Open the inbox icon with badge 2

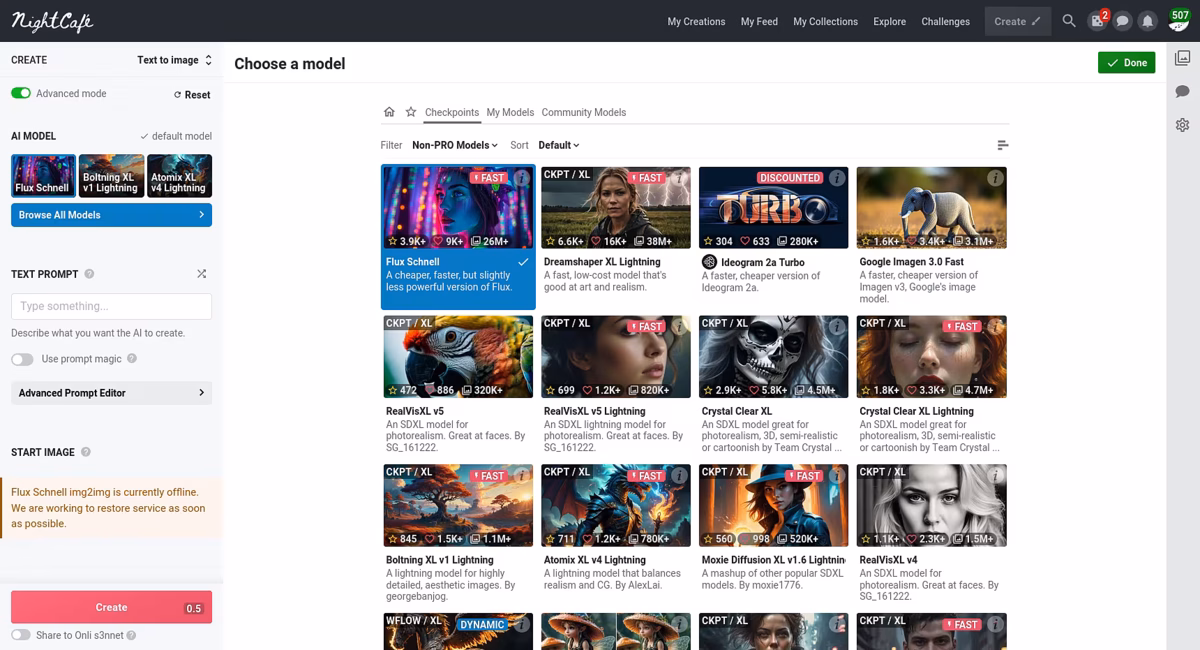click(1098, 21)
